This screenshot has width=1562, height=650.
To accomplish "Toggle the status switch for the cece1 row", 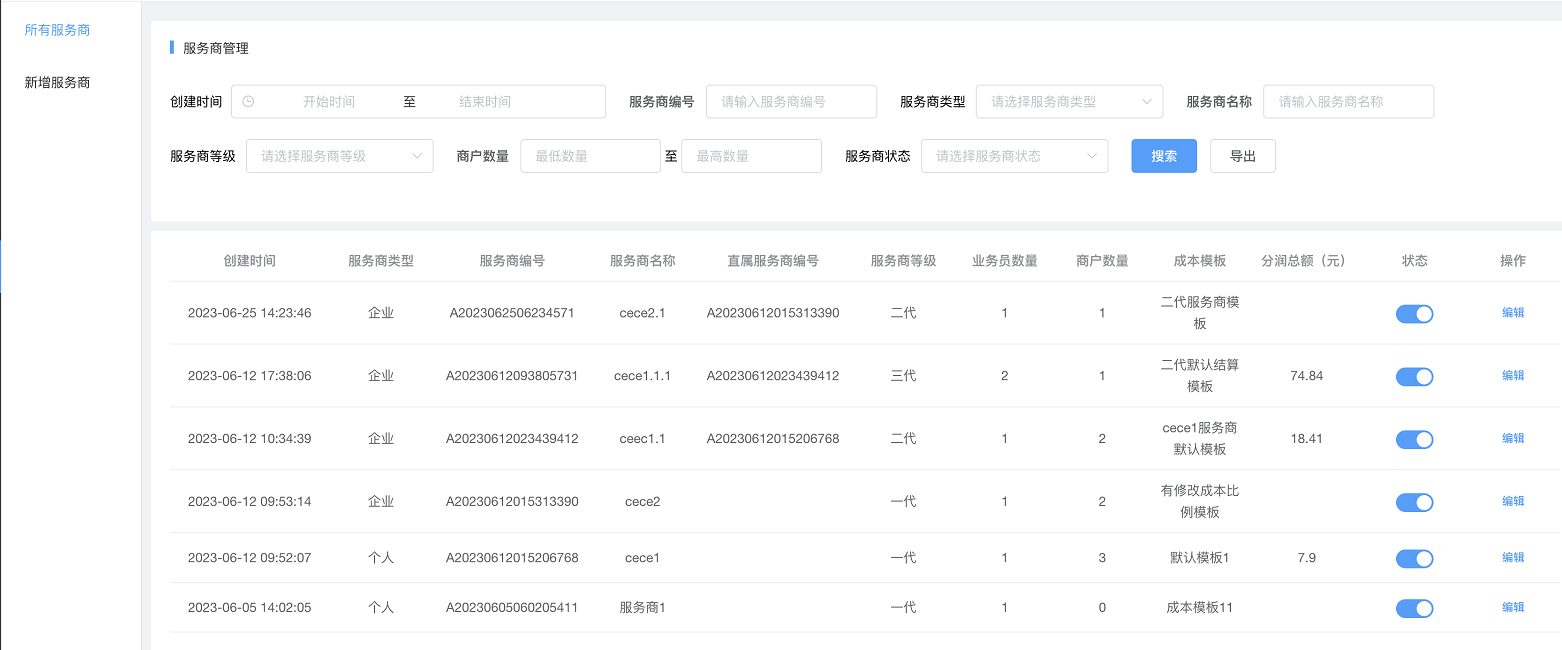I will click(x=1414, y=558).
